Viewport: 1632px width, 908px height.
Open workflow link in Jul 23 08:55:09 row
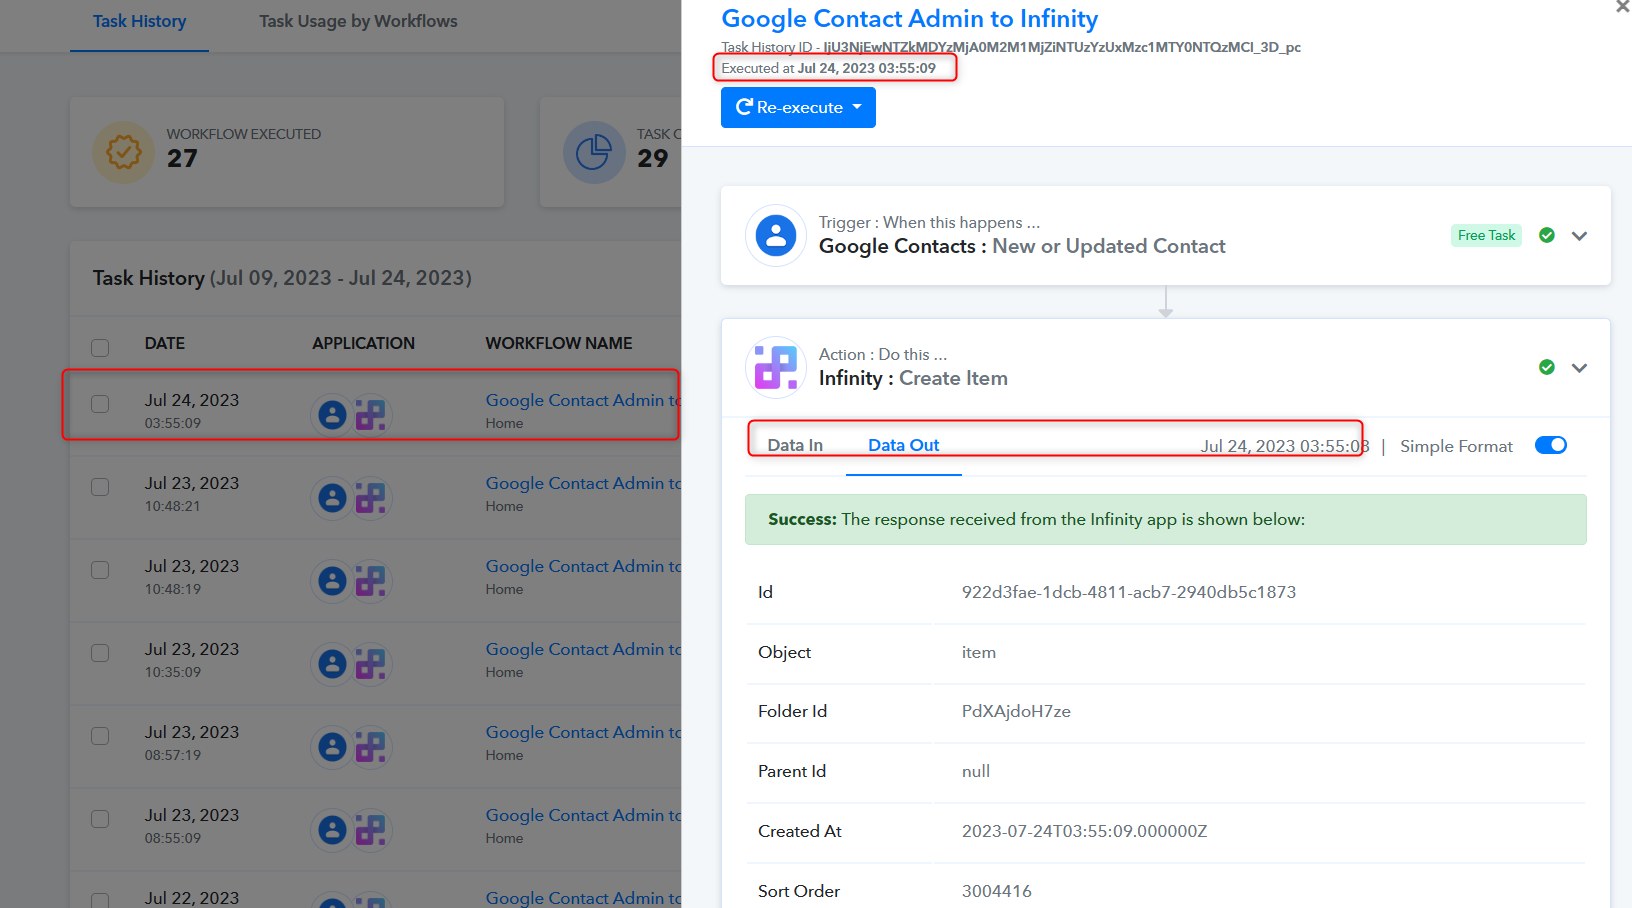coord(583,815)
